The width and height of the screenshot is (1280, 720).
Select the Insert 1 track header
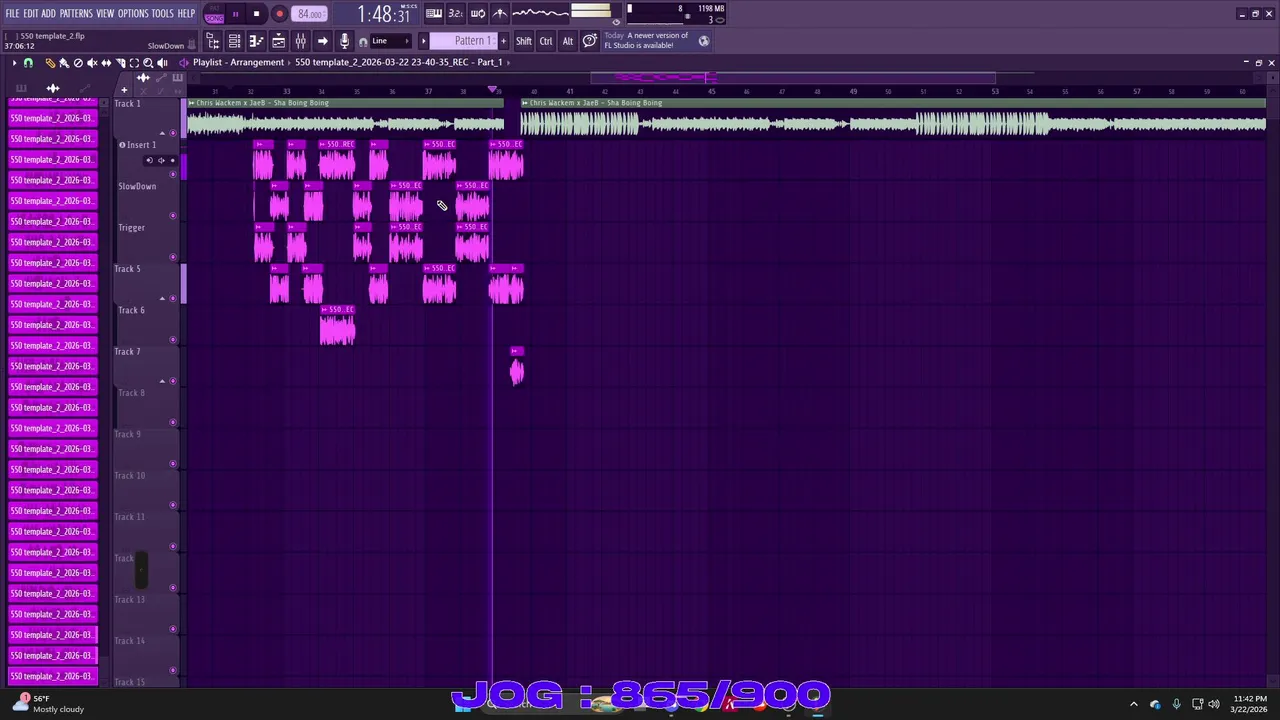pyautogui.click(x=148, y=160)
